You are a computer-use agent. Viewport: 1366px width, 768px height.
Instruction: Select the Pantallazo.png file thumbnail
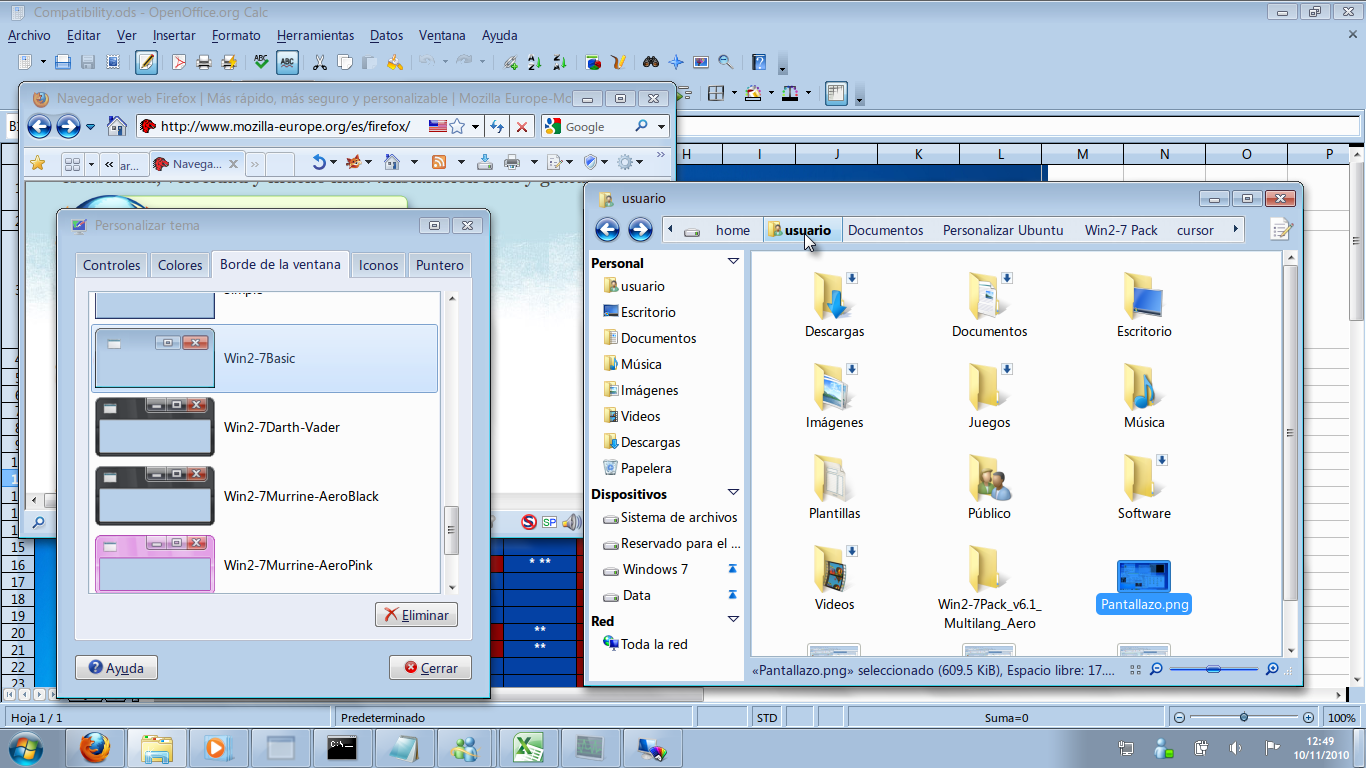[x=1143, y=575]
